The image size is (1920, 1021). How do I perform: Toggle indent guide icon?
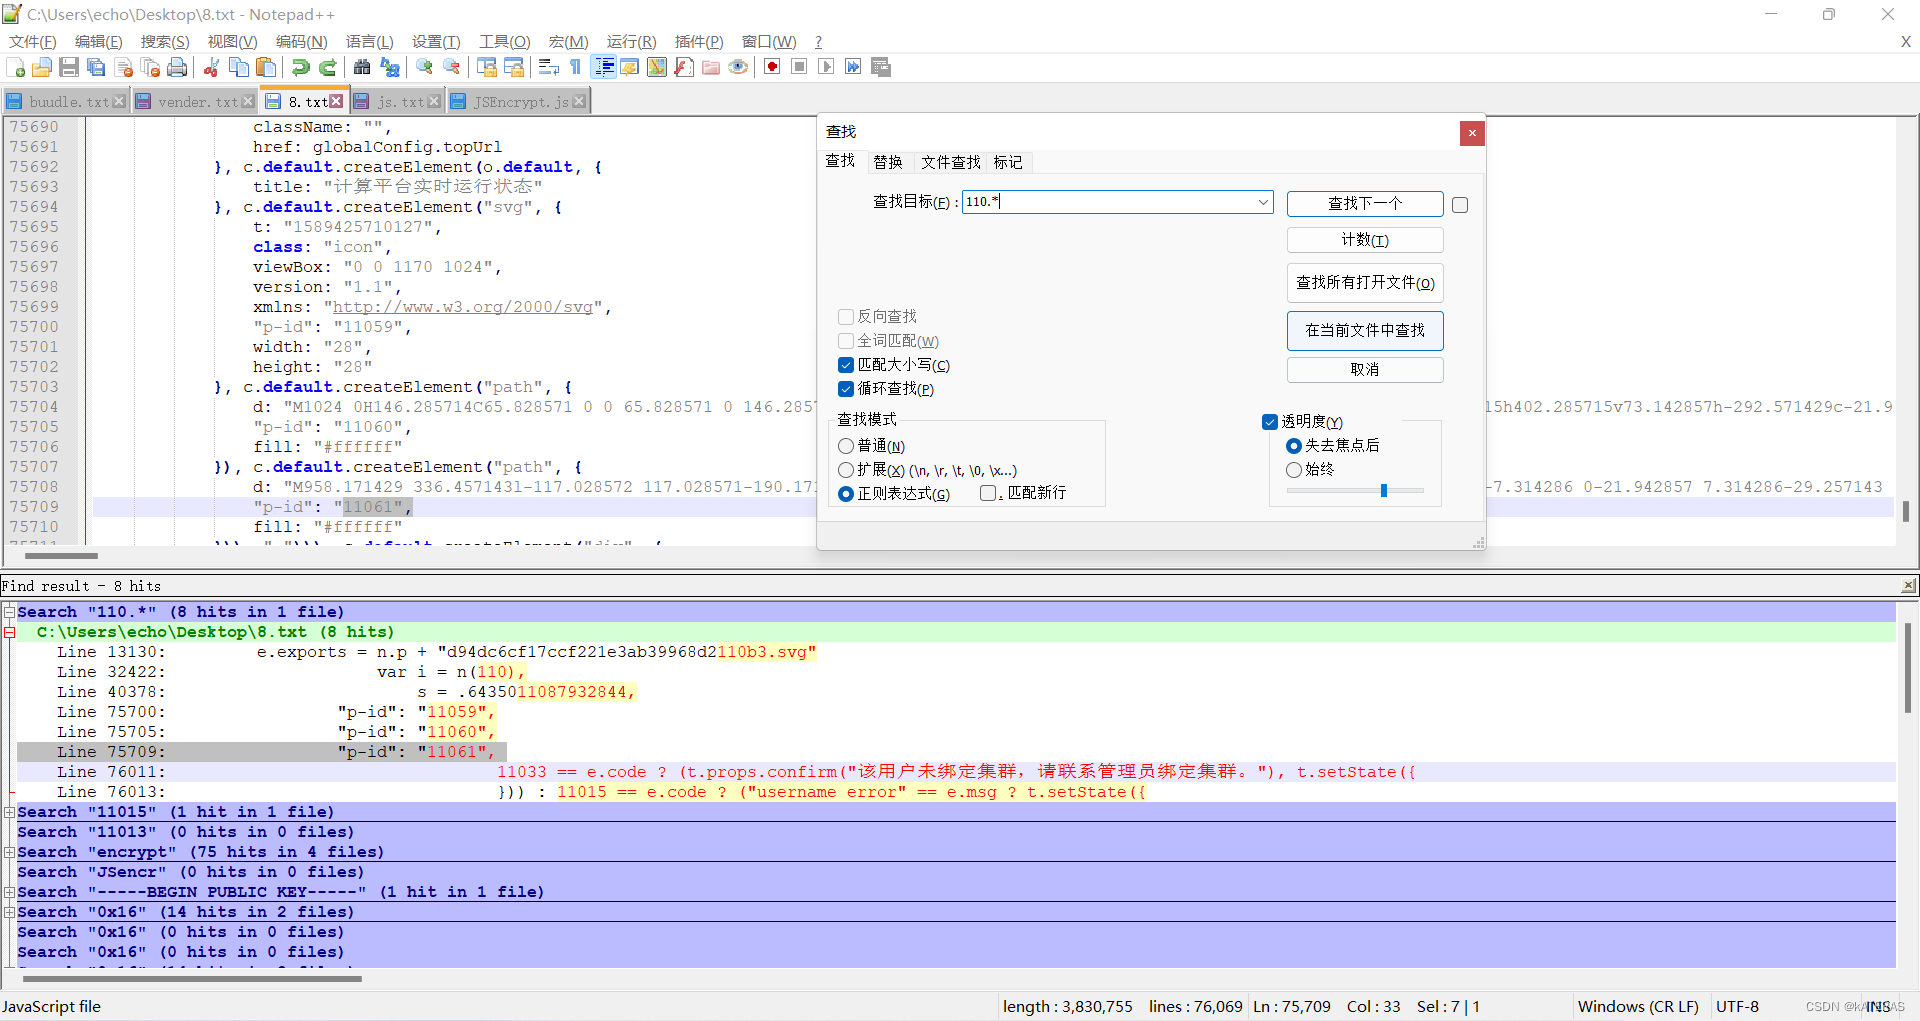coord(604,67)
